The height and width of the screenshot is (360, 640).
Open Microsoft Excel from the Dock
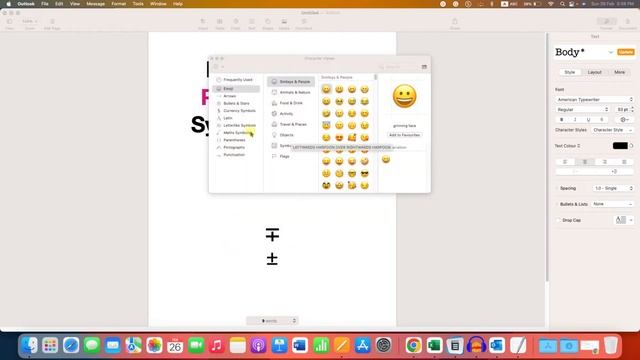tap(434, 346)
